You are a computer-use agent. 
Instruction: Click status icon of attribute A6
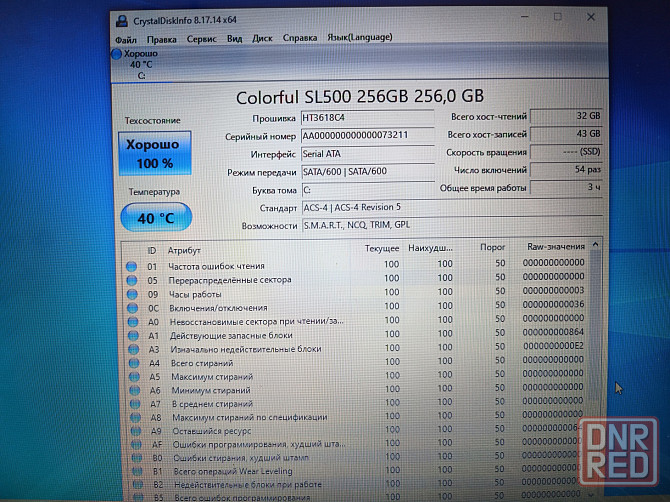(x=135, y=390)
